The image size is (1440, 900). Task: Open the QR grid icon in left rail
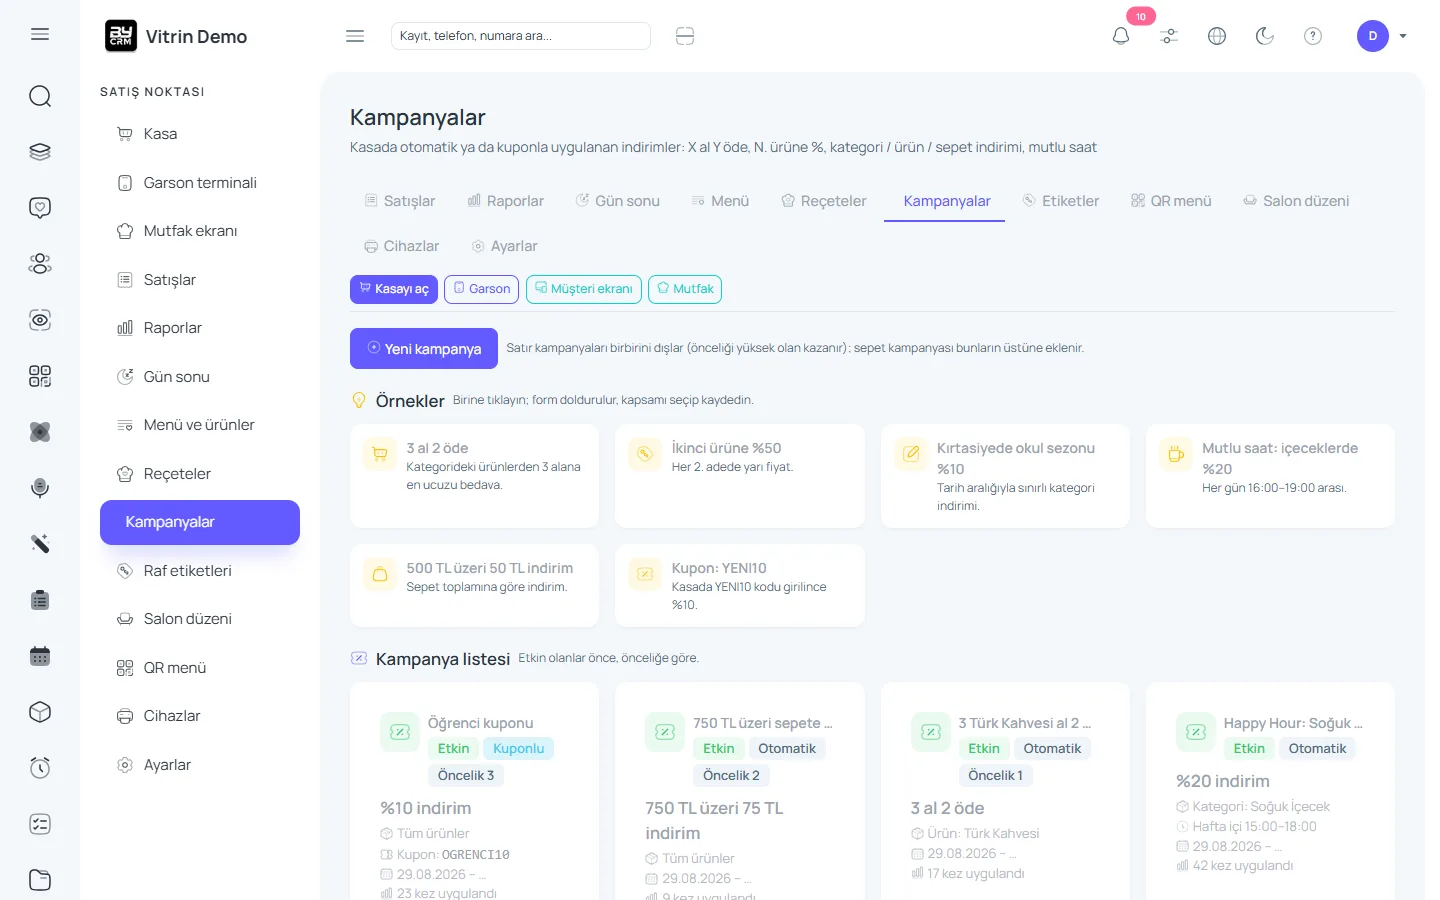click(40, 376)
